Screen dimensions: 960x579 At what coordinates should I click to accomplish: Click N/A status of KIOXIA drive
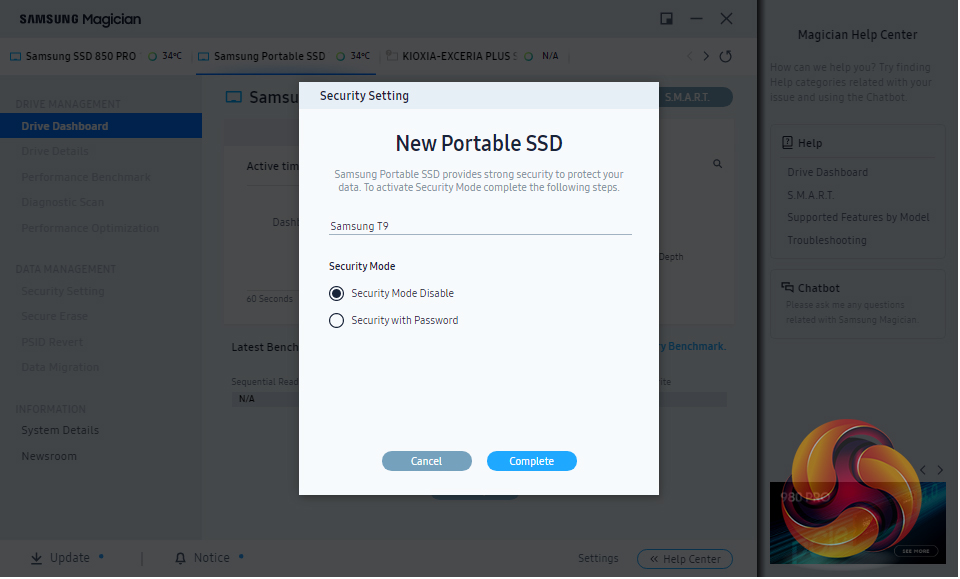pos(550,56)
